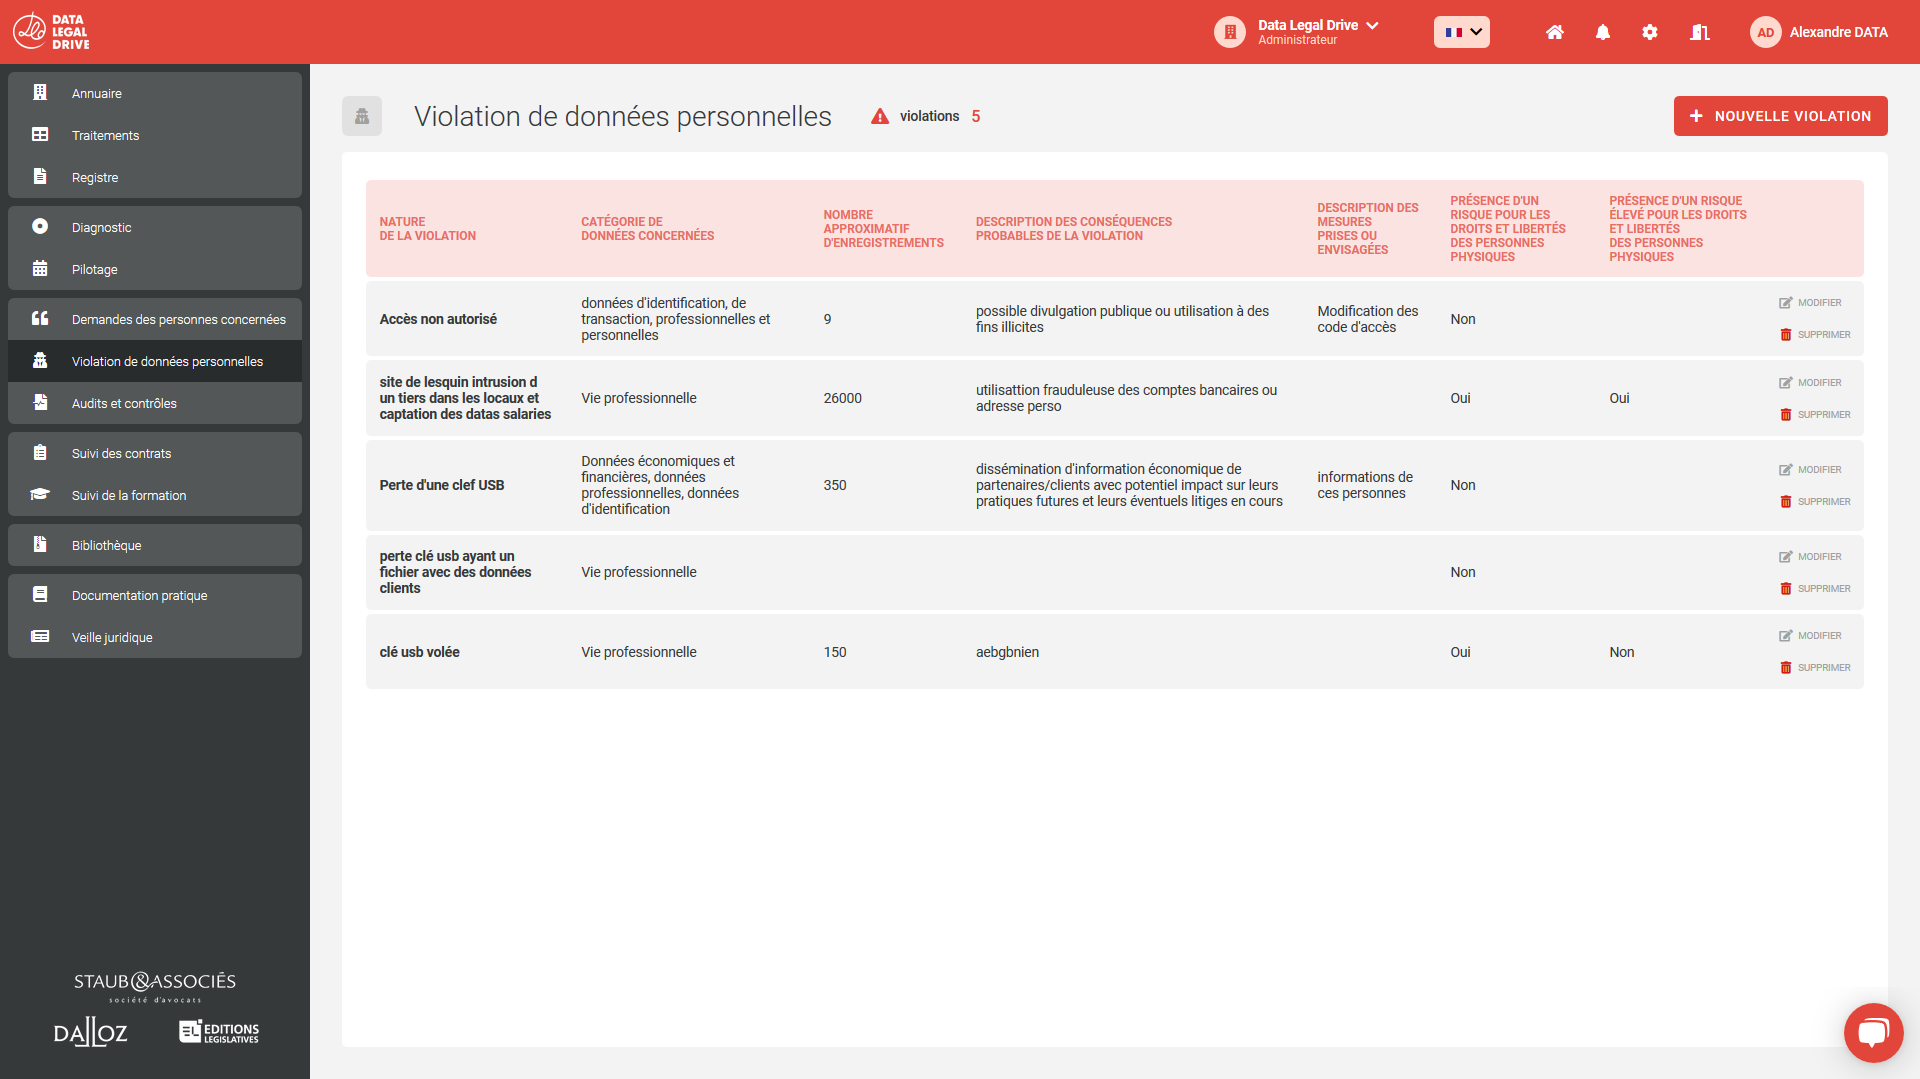The image size is (1920, 1079).
Task: Open Veille juridique in the sidebar
Action: (x=155, y=637)
